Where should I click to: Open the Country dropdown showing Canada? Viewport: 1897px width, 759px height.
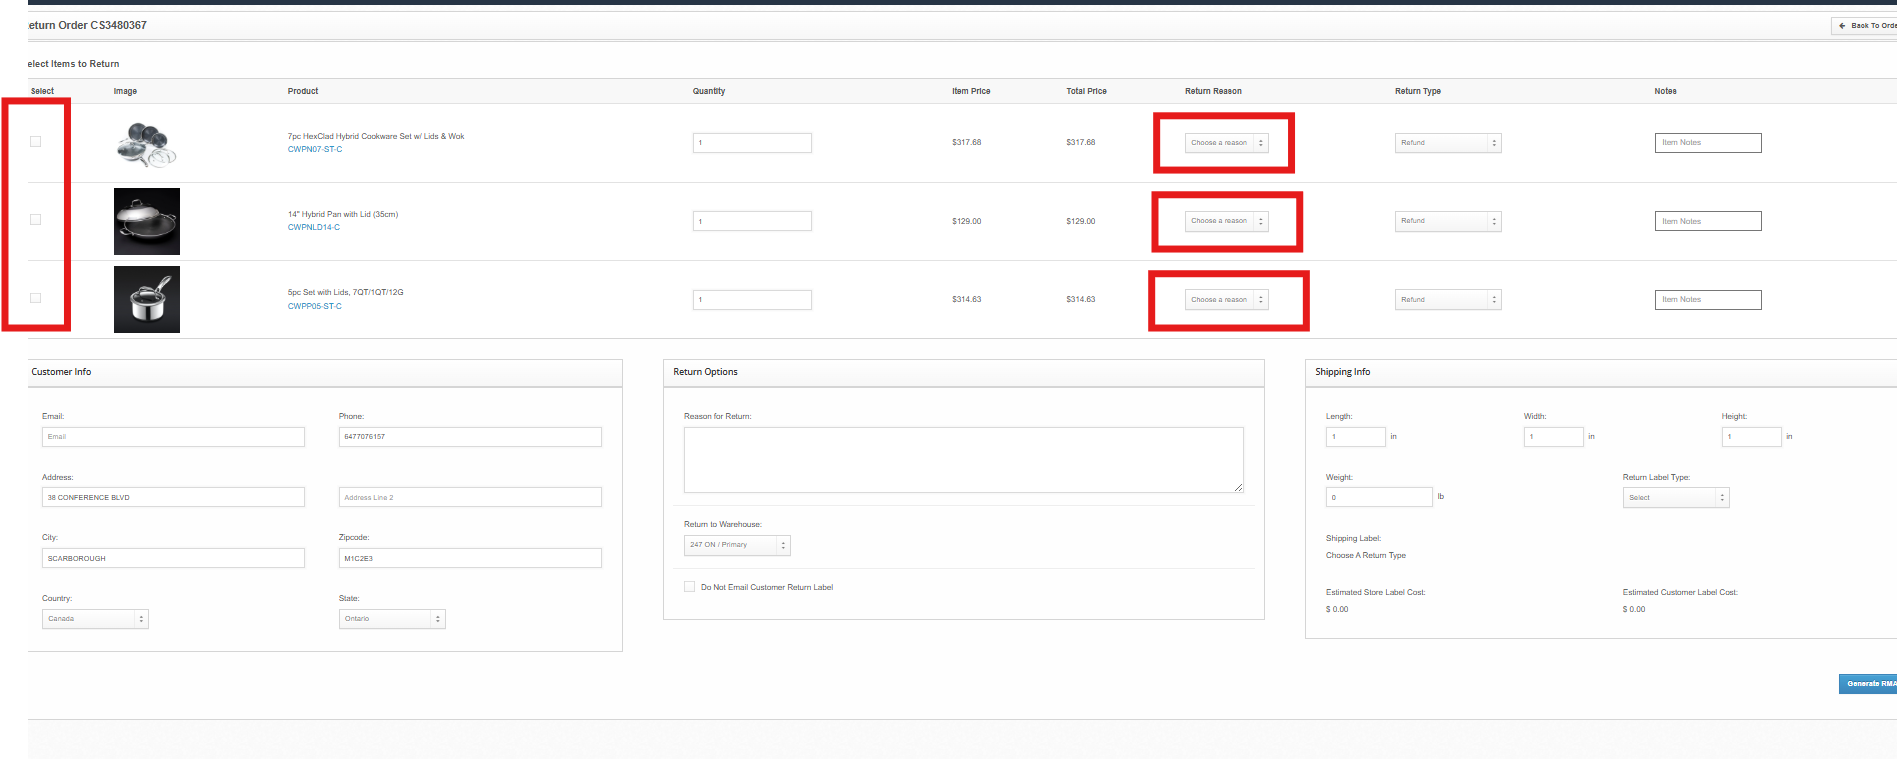pos(95,619)
